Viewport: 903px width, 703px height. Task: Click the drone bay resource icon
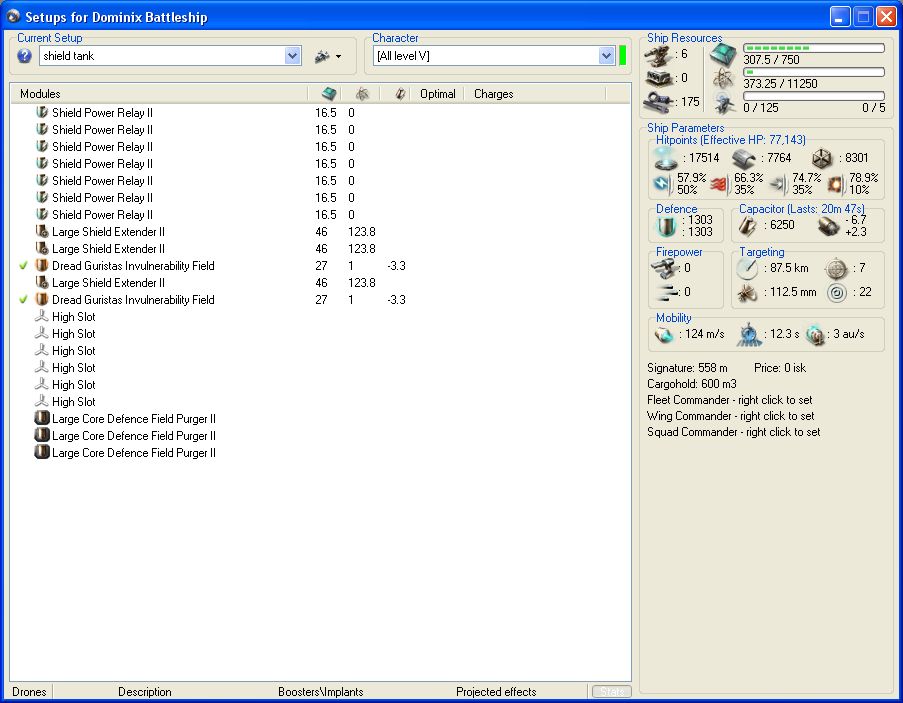723,104
